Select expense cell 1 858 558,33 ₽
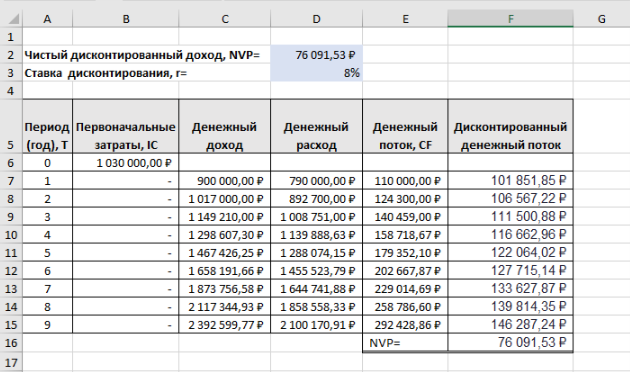Image resolution: width=630 pixels, height=372 pixels. [317, 307]
